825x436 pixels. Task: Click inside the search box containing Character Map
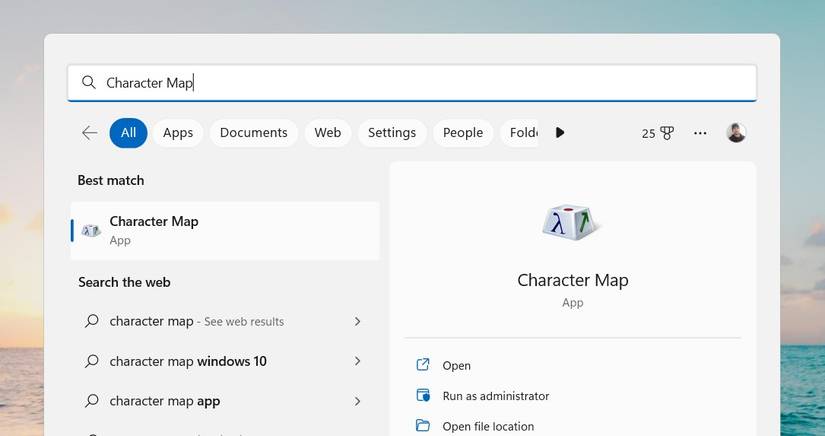(x=412, y=83)
